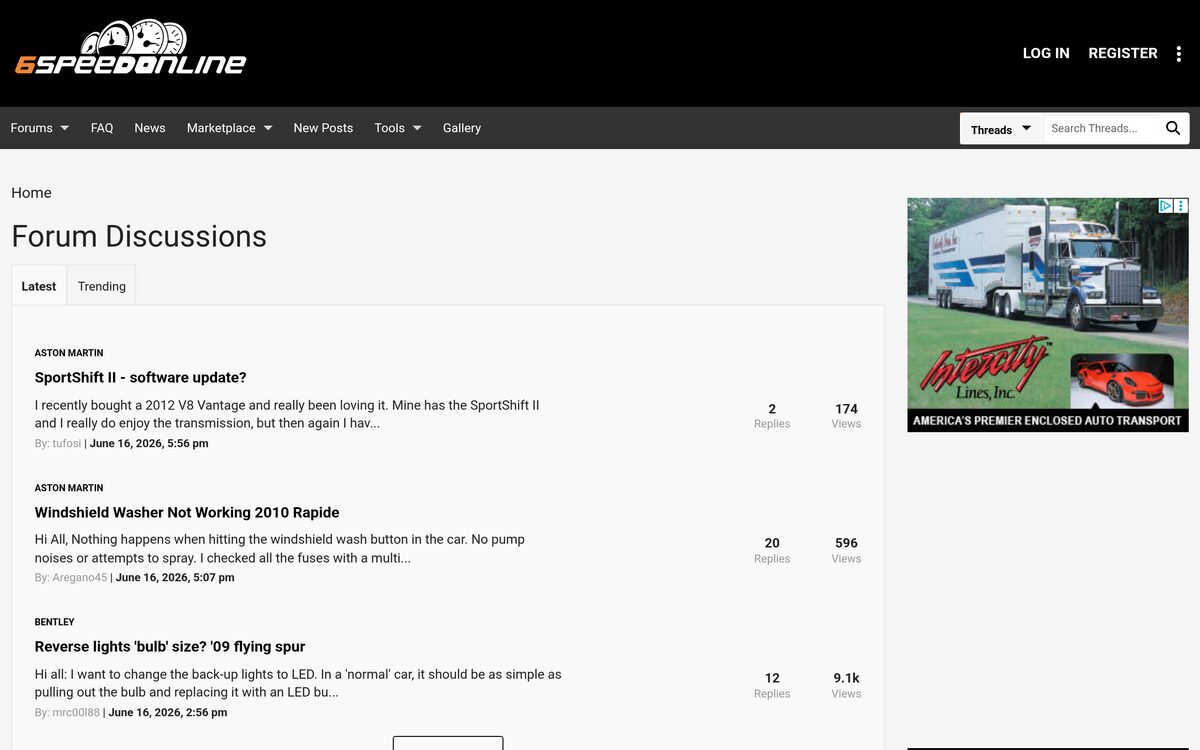
Task: Switch to the Trending tab
Action: pyautogui.click(x=102, y=286)
